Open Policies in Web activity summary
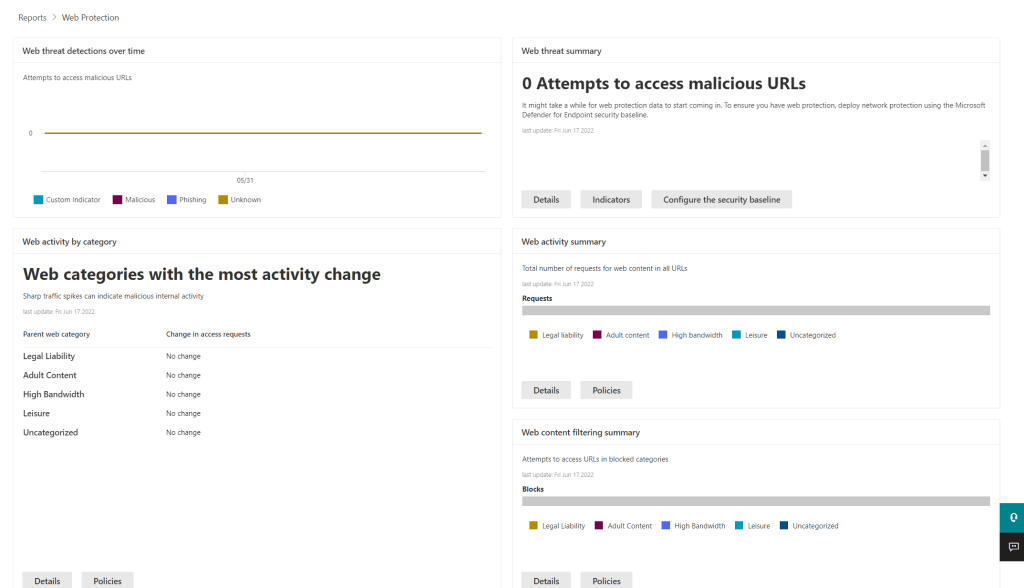Screen dimensions: 1024x588 (606, 390)
